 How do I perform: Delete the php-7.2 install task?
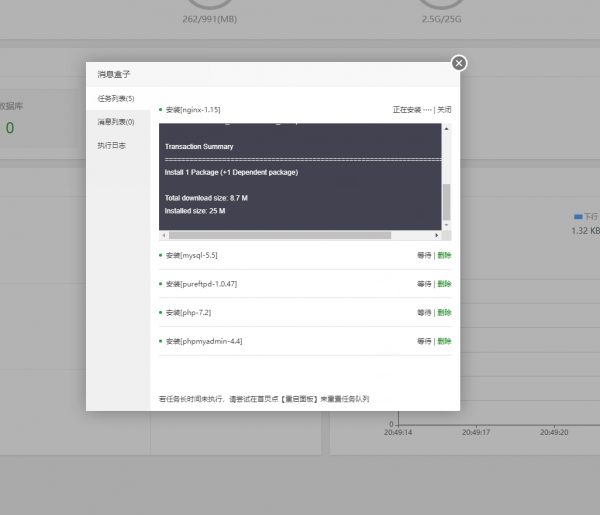(444, 313)
